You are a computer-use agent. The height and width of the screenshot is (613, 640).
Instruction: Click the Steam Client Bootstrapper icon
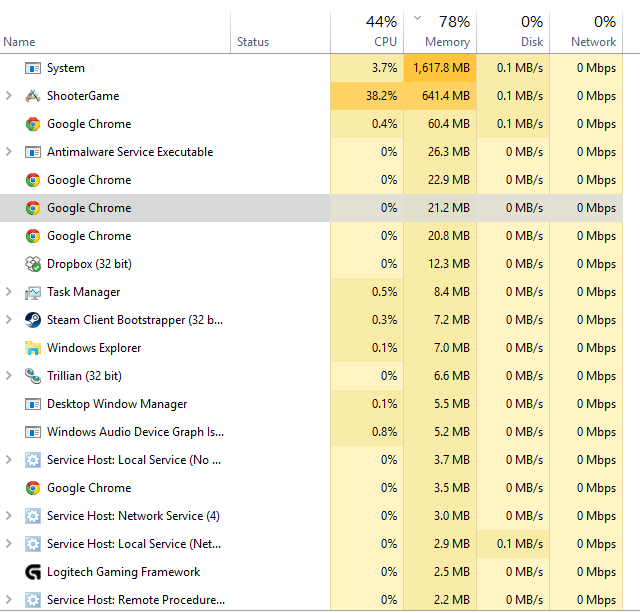click(33, 320)
